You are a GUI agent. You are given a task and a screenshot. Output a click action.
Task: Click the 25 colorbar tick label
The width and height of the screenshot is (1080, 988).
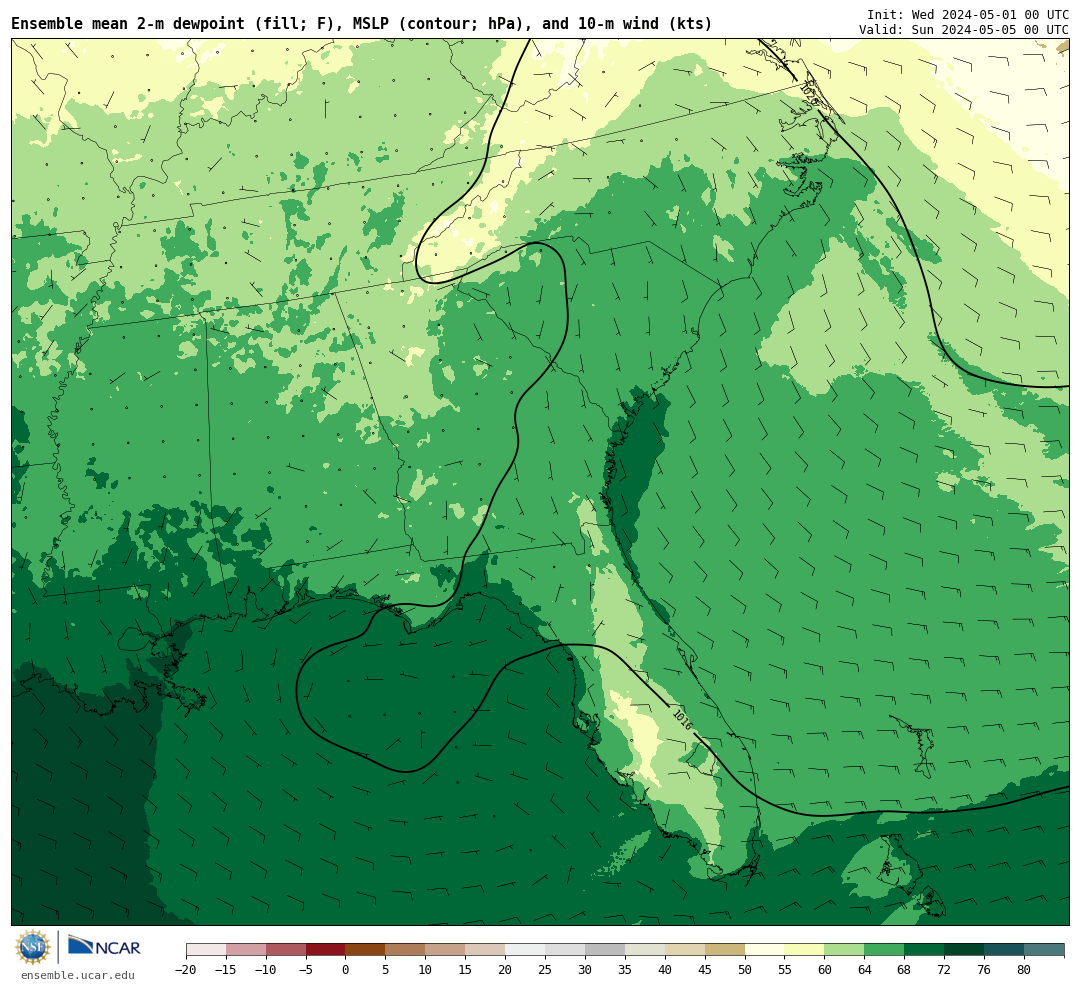click(546, 969)
